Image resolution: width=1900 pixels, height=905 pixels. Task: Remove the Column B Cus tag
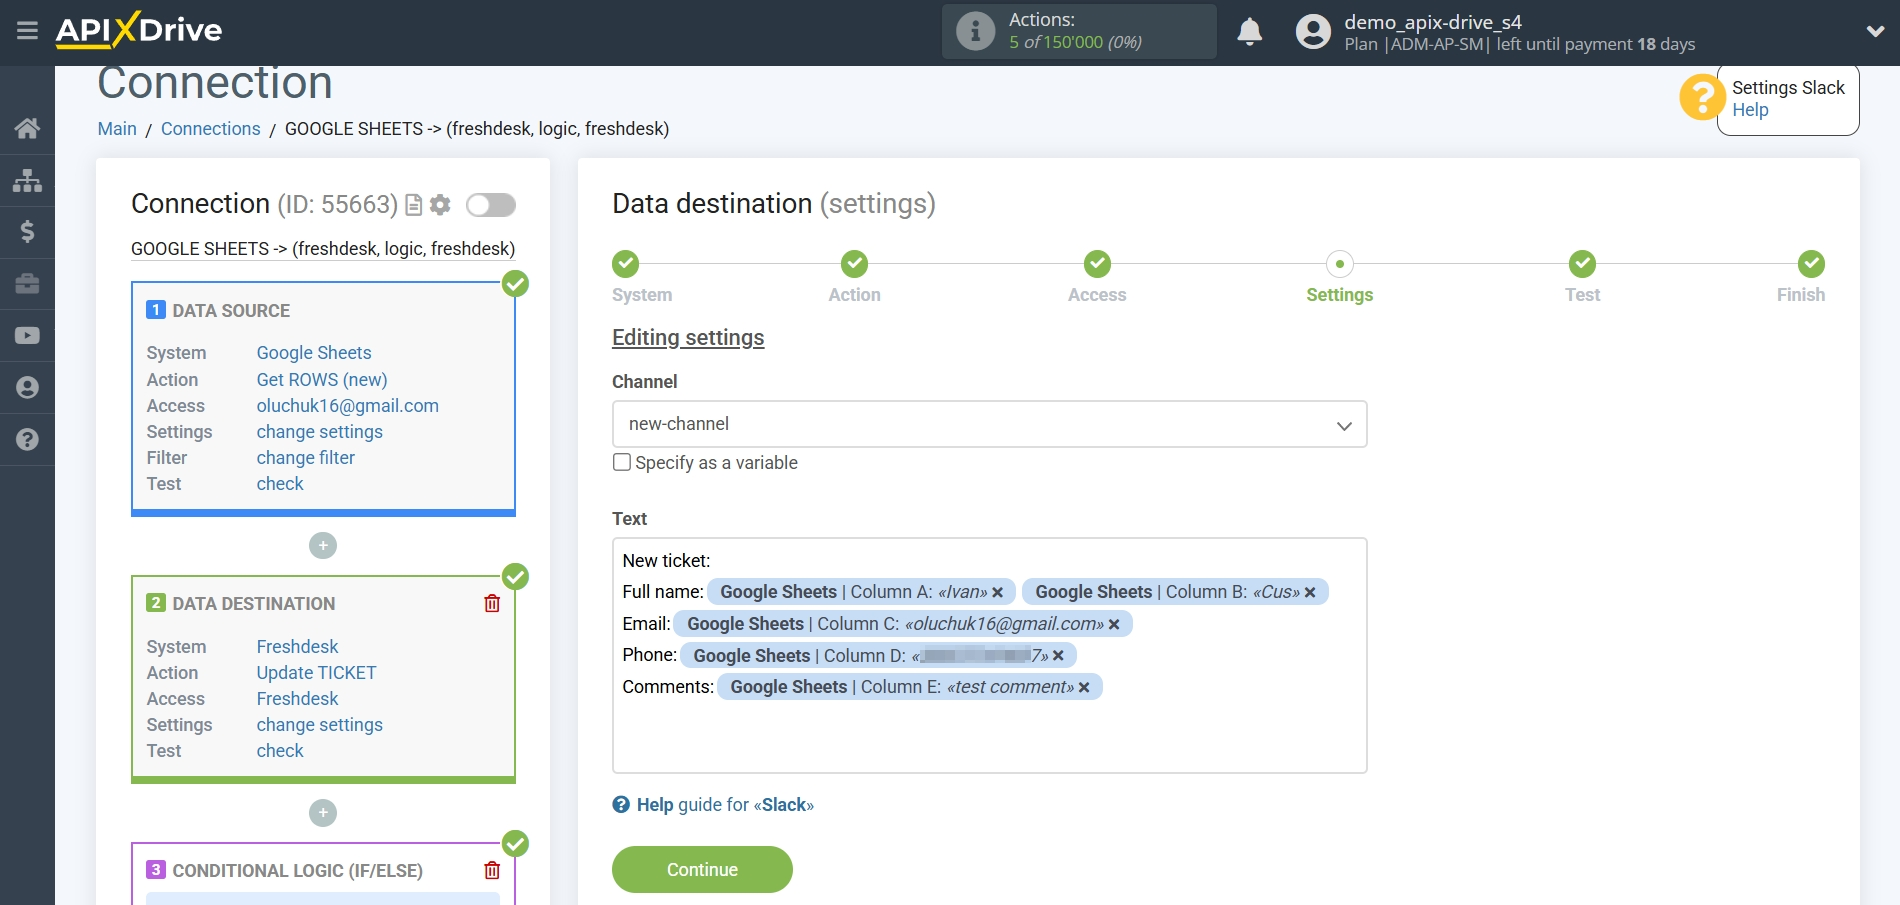coord(1310,592)
